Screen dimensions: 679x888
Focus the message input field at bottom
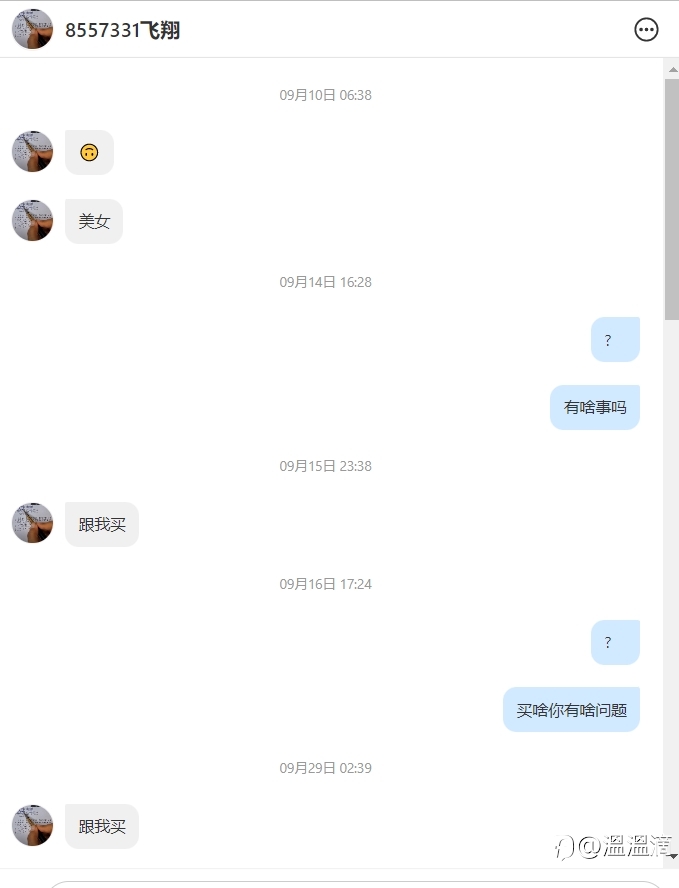click(356, 884)
